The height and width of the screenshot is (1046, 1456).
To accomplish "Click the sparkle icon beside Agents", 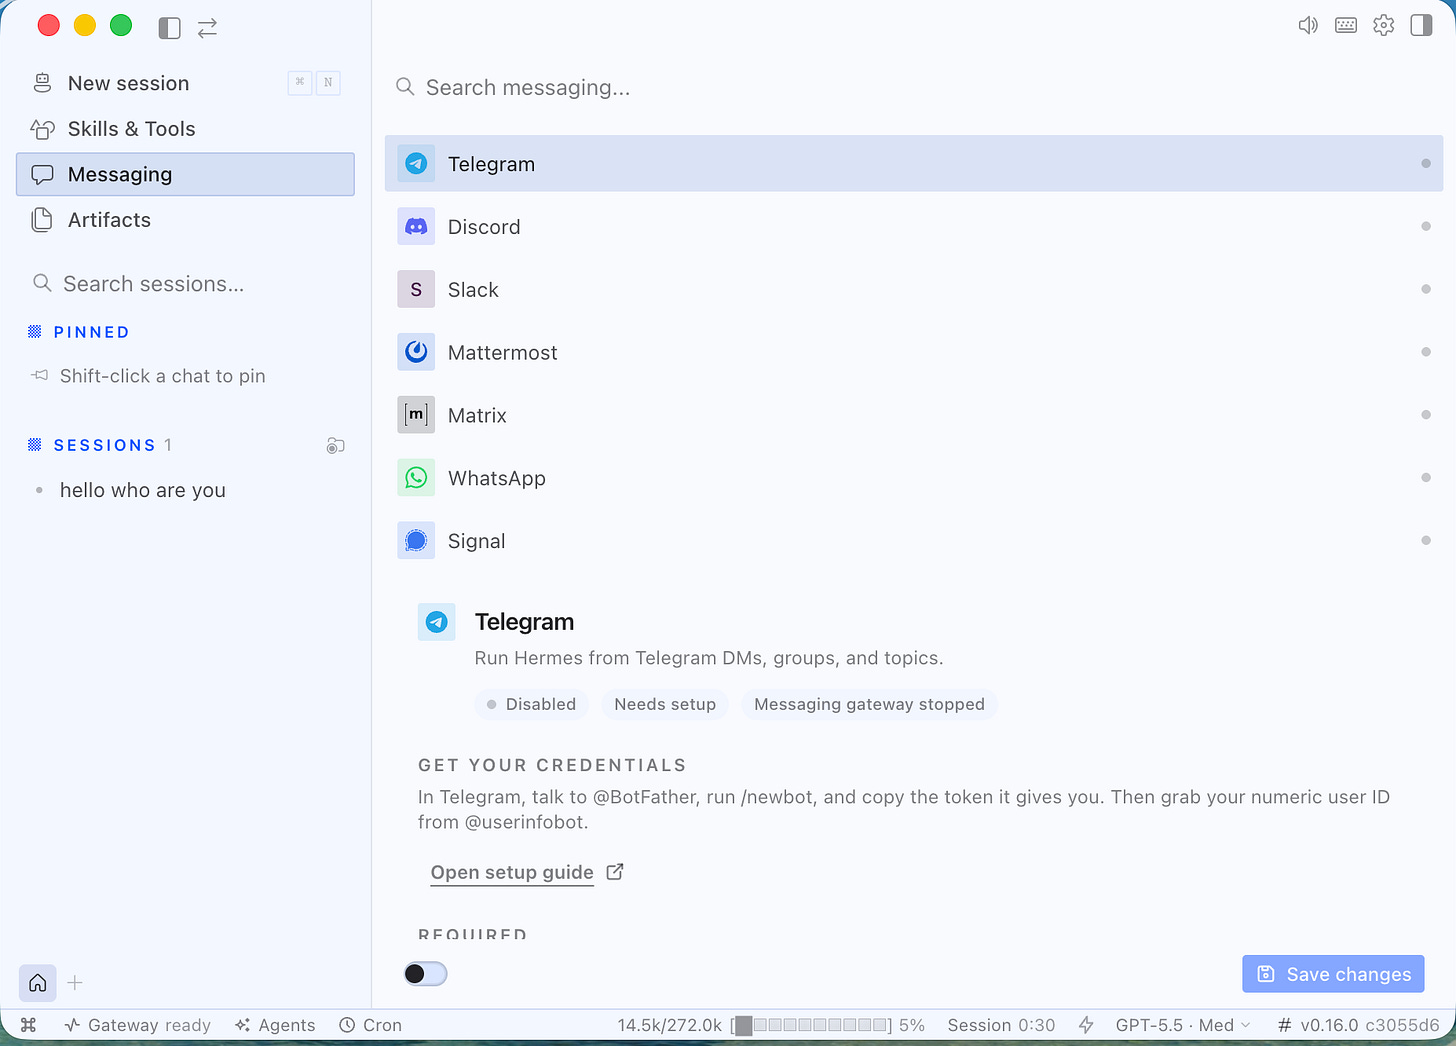I will click(x=243, y=1025).
